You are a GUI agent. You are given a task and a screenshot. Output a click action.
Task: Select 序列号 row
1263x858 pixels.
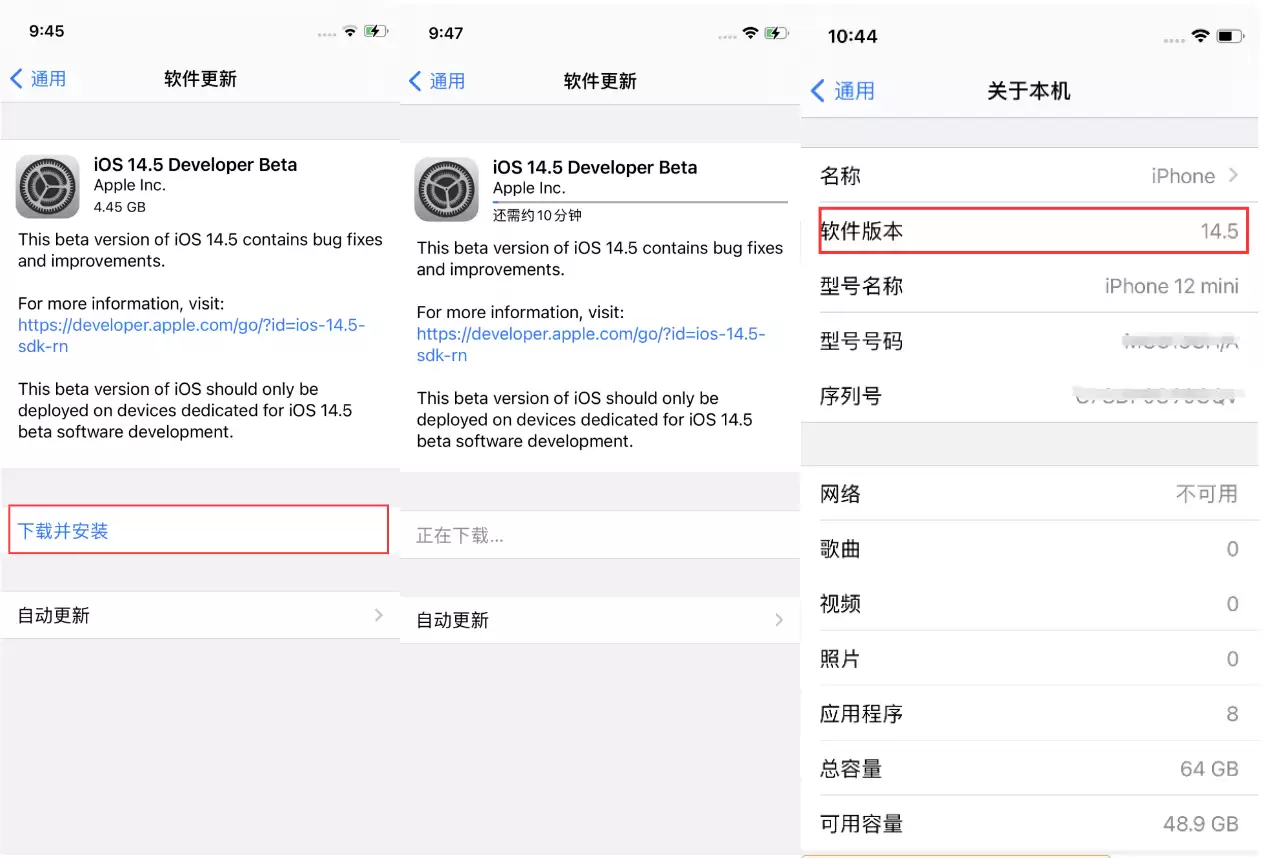click(1031, 396)
